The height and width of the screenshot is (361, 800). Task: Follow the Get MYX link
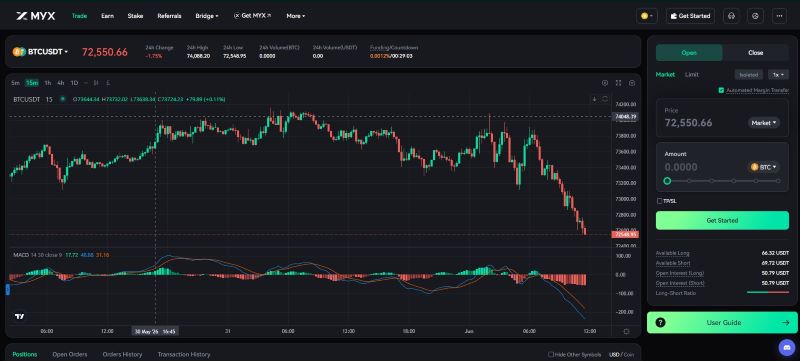click(252, 16)
